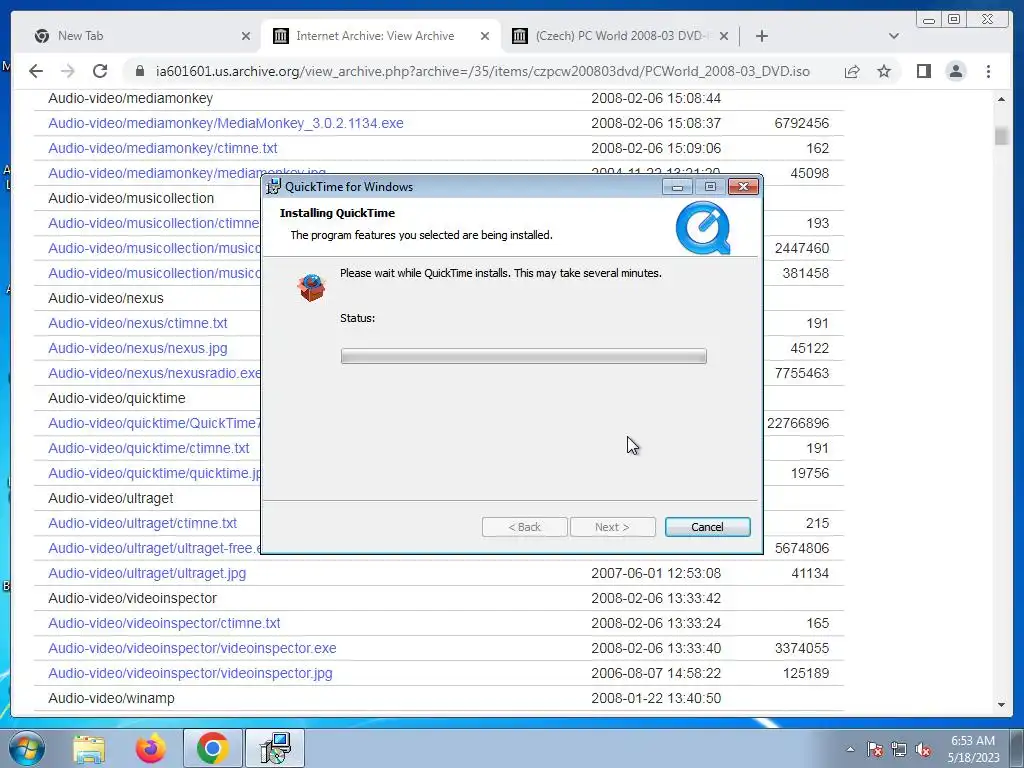Click the QuickTime installation progress bar

(x=523, y=356)
